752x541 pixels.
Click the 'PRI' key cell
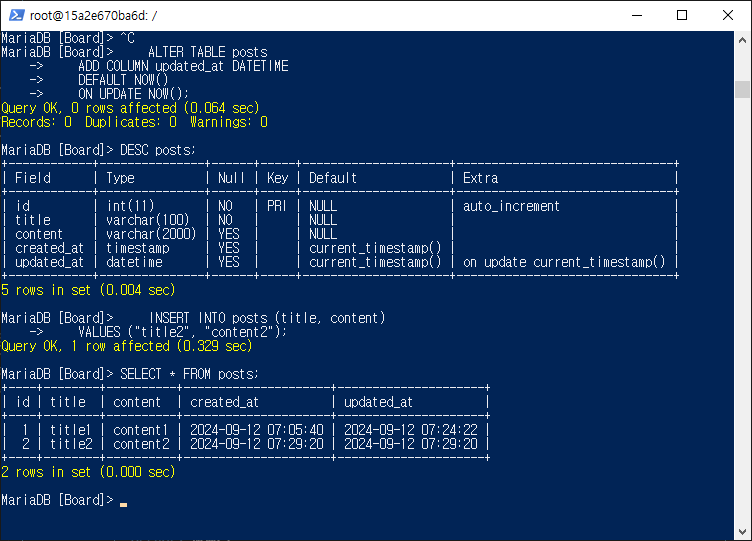pyautogui.click(x=276, y=206)
